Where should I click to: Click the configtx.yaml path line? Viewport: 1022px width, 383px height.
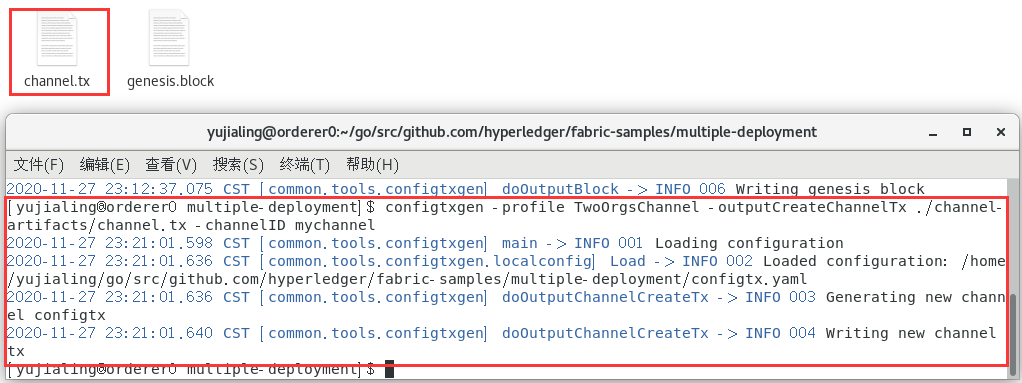[x=407, y=279]
